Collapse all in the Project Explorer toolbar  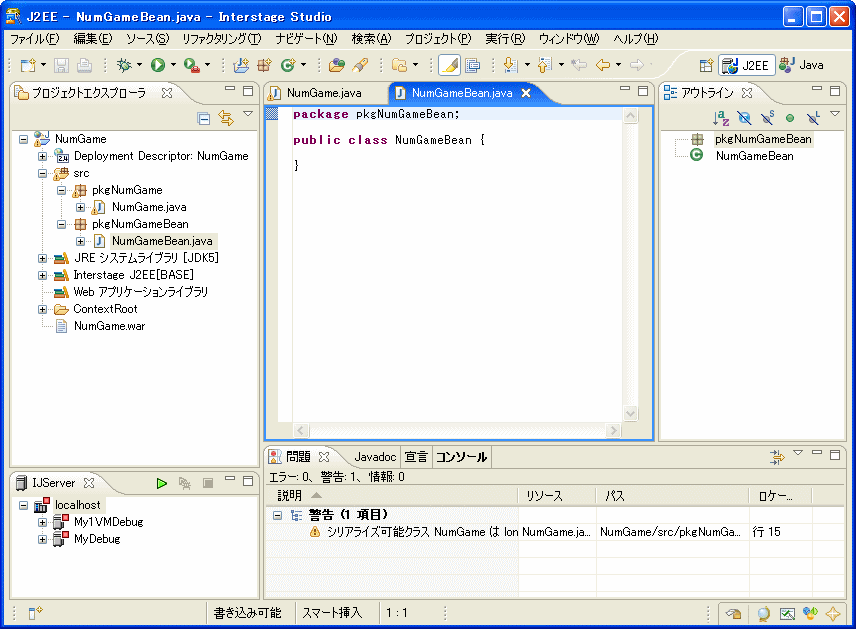(x=204, y=118)
